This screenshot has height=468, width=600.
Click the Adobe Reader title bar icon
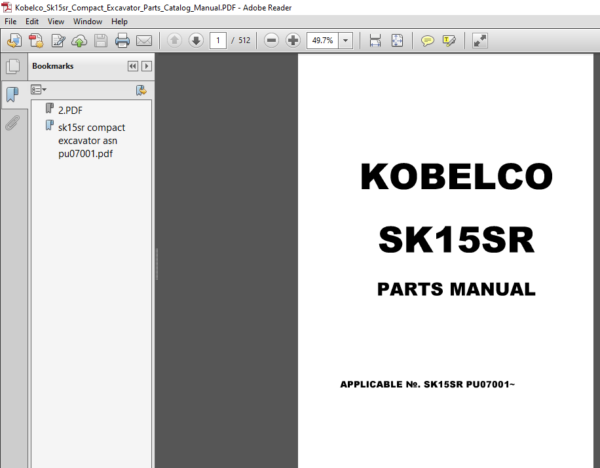pyautogui.click(x=7, y=7)
